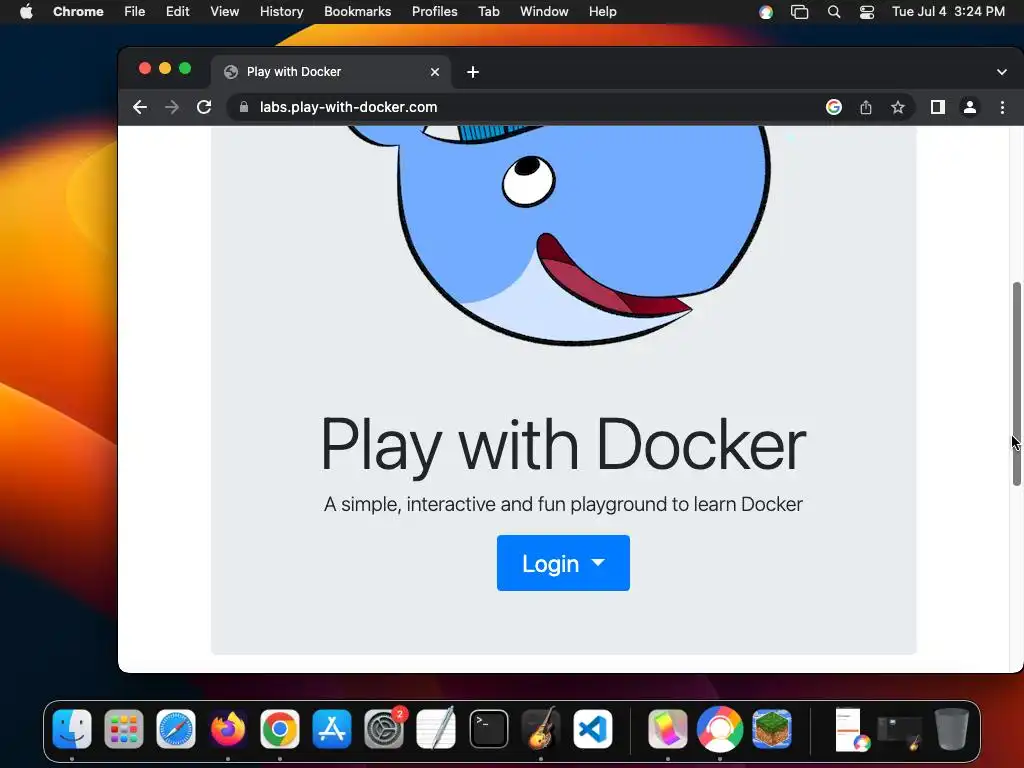Open the Apple menu

point(26,12)
